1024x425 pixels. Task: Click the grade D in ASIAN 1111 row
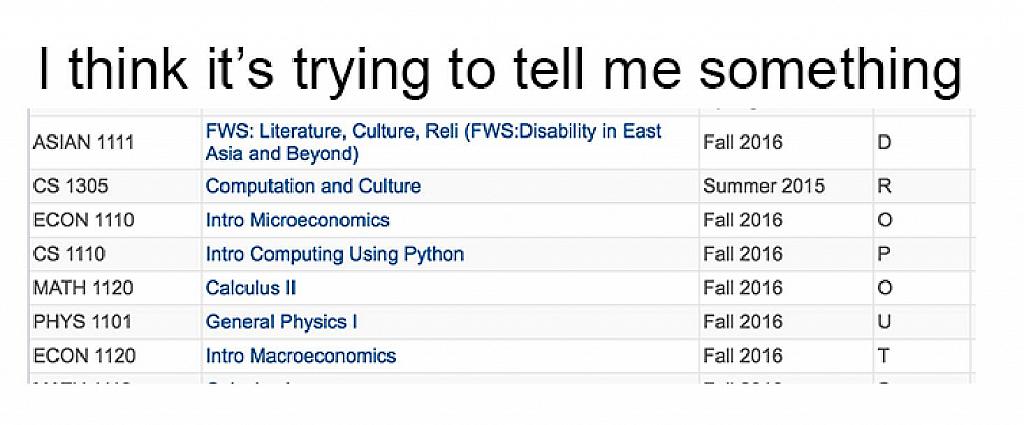coord(884,142)
